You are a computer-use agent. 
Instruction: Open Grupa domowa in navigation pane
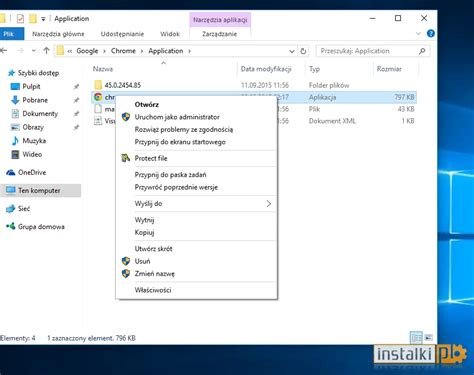[41, 227]
